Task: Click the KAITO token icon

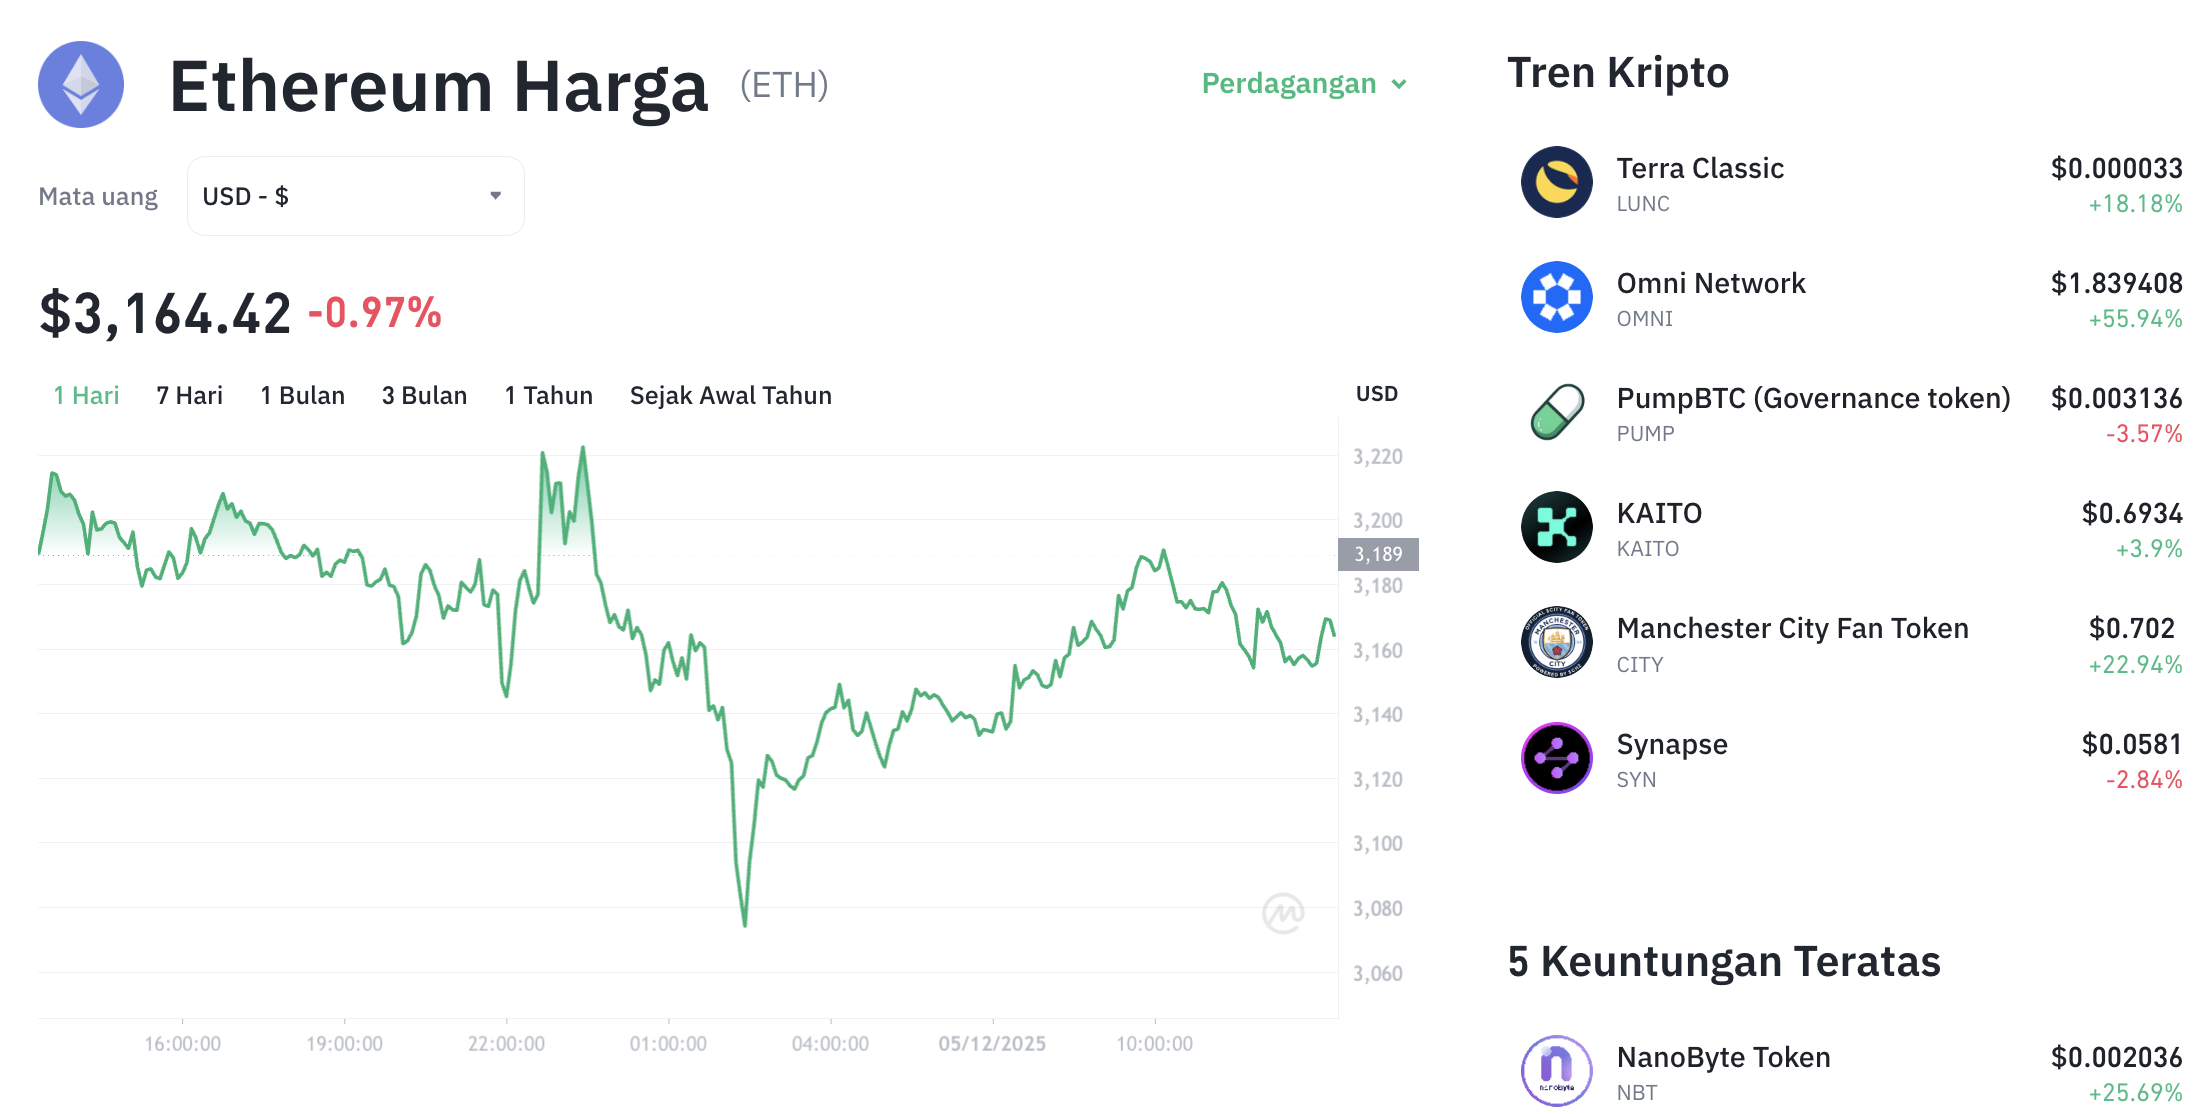Action: (x=1556, y=528)
